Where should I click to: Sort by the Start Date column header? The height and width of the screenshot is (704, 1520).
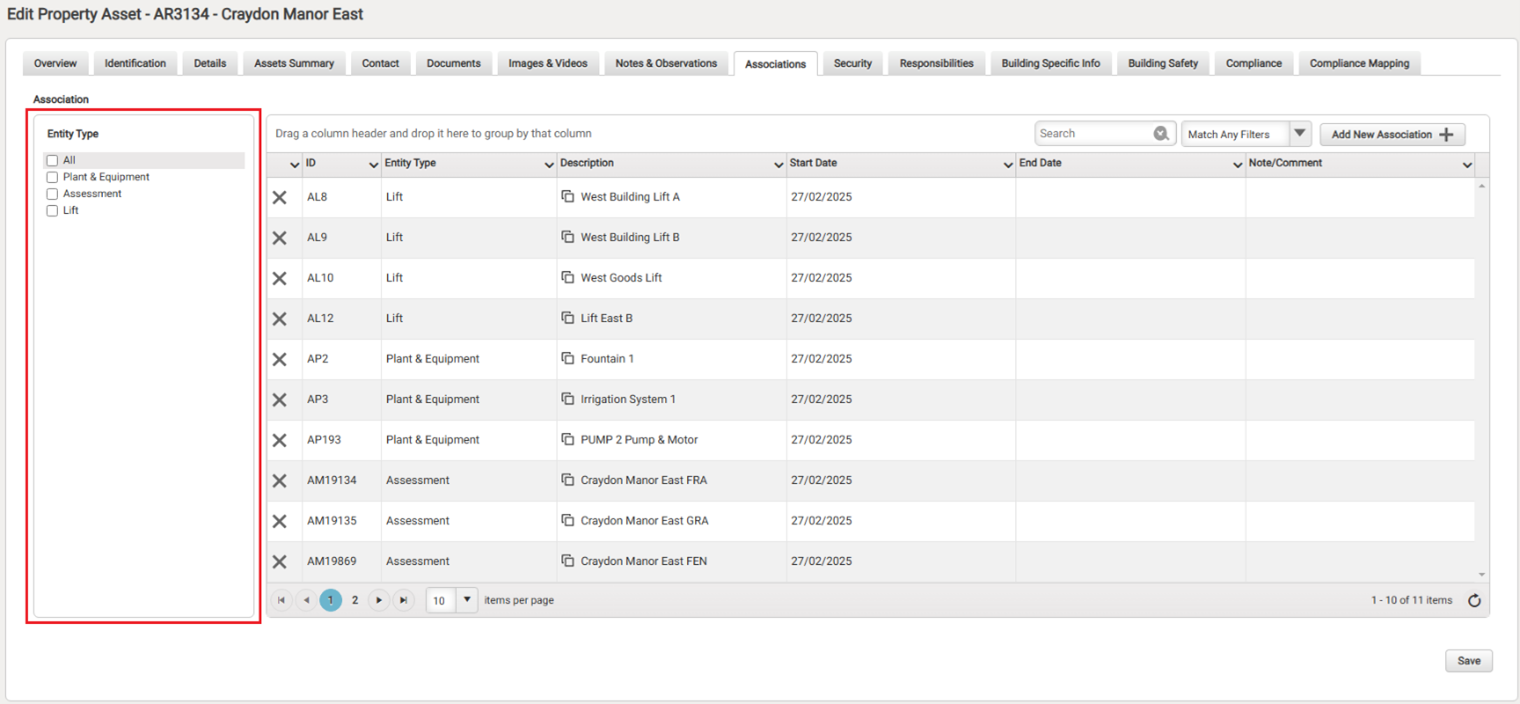(x=813, y=163)
